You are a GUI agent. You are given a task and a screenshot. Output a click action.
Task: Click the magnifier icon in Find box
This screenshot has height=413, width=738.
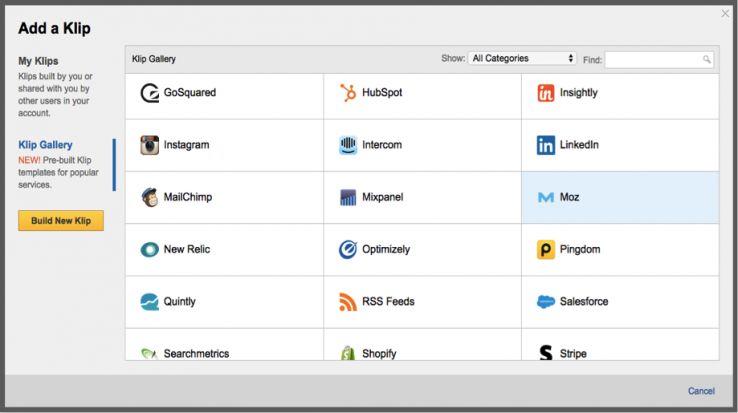(x=707, y=60)
